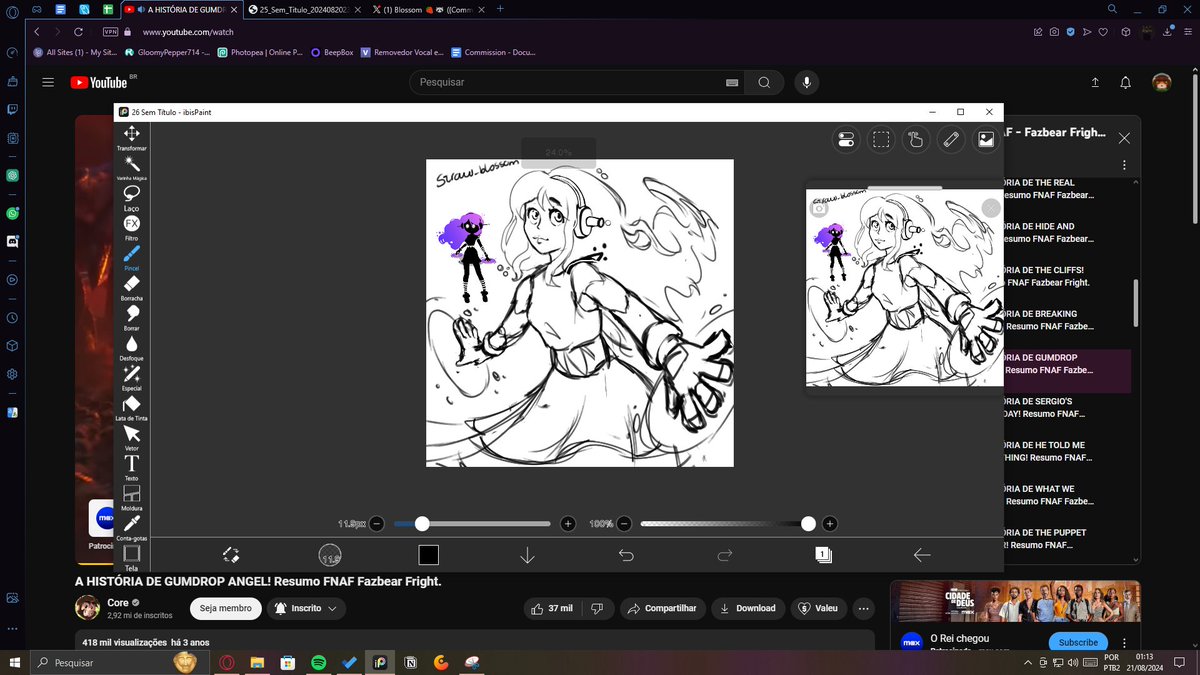This screenshot has width=1200, height=675.
Task: Open the GloomyPepper714 bookmark
Action: click(x=168, y=52)
